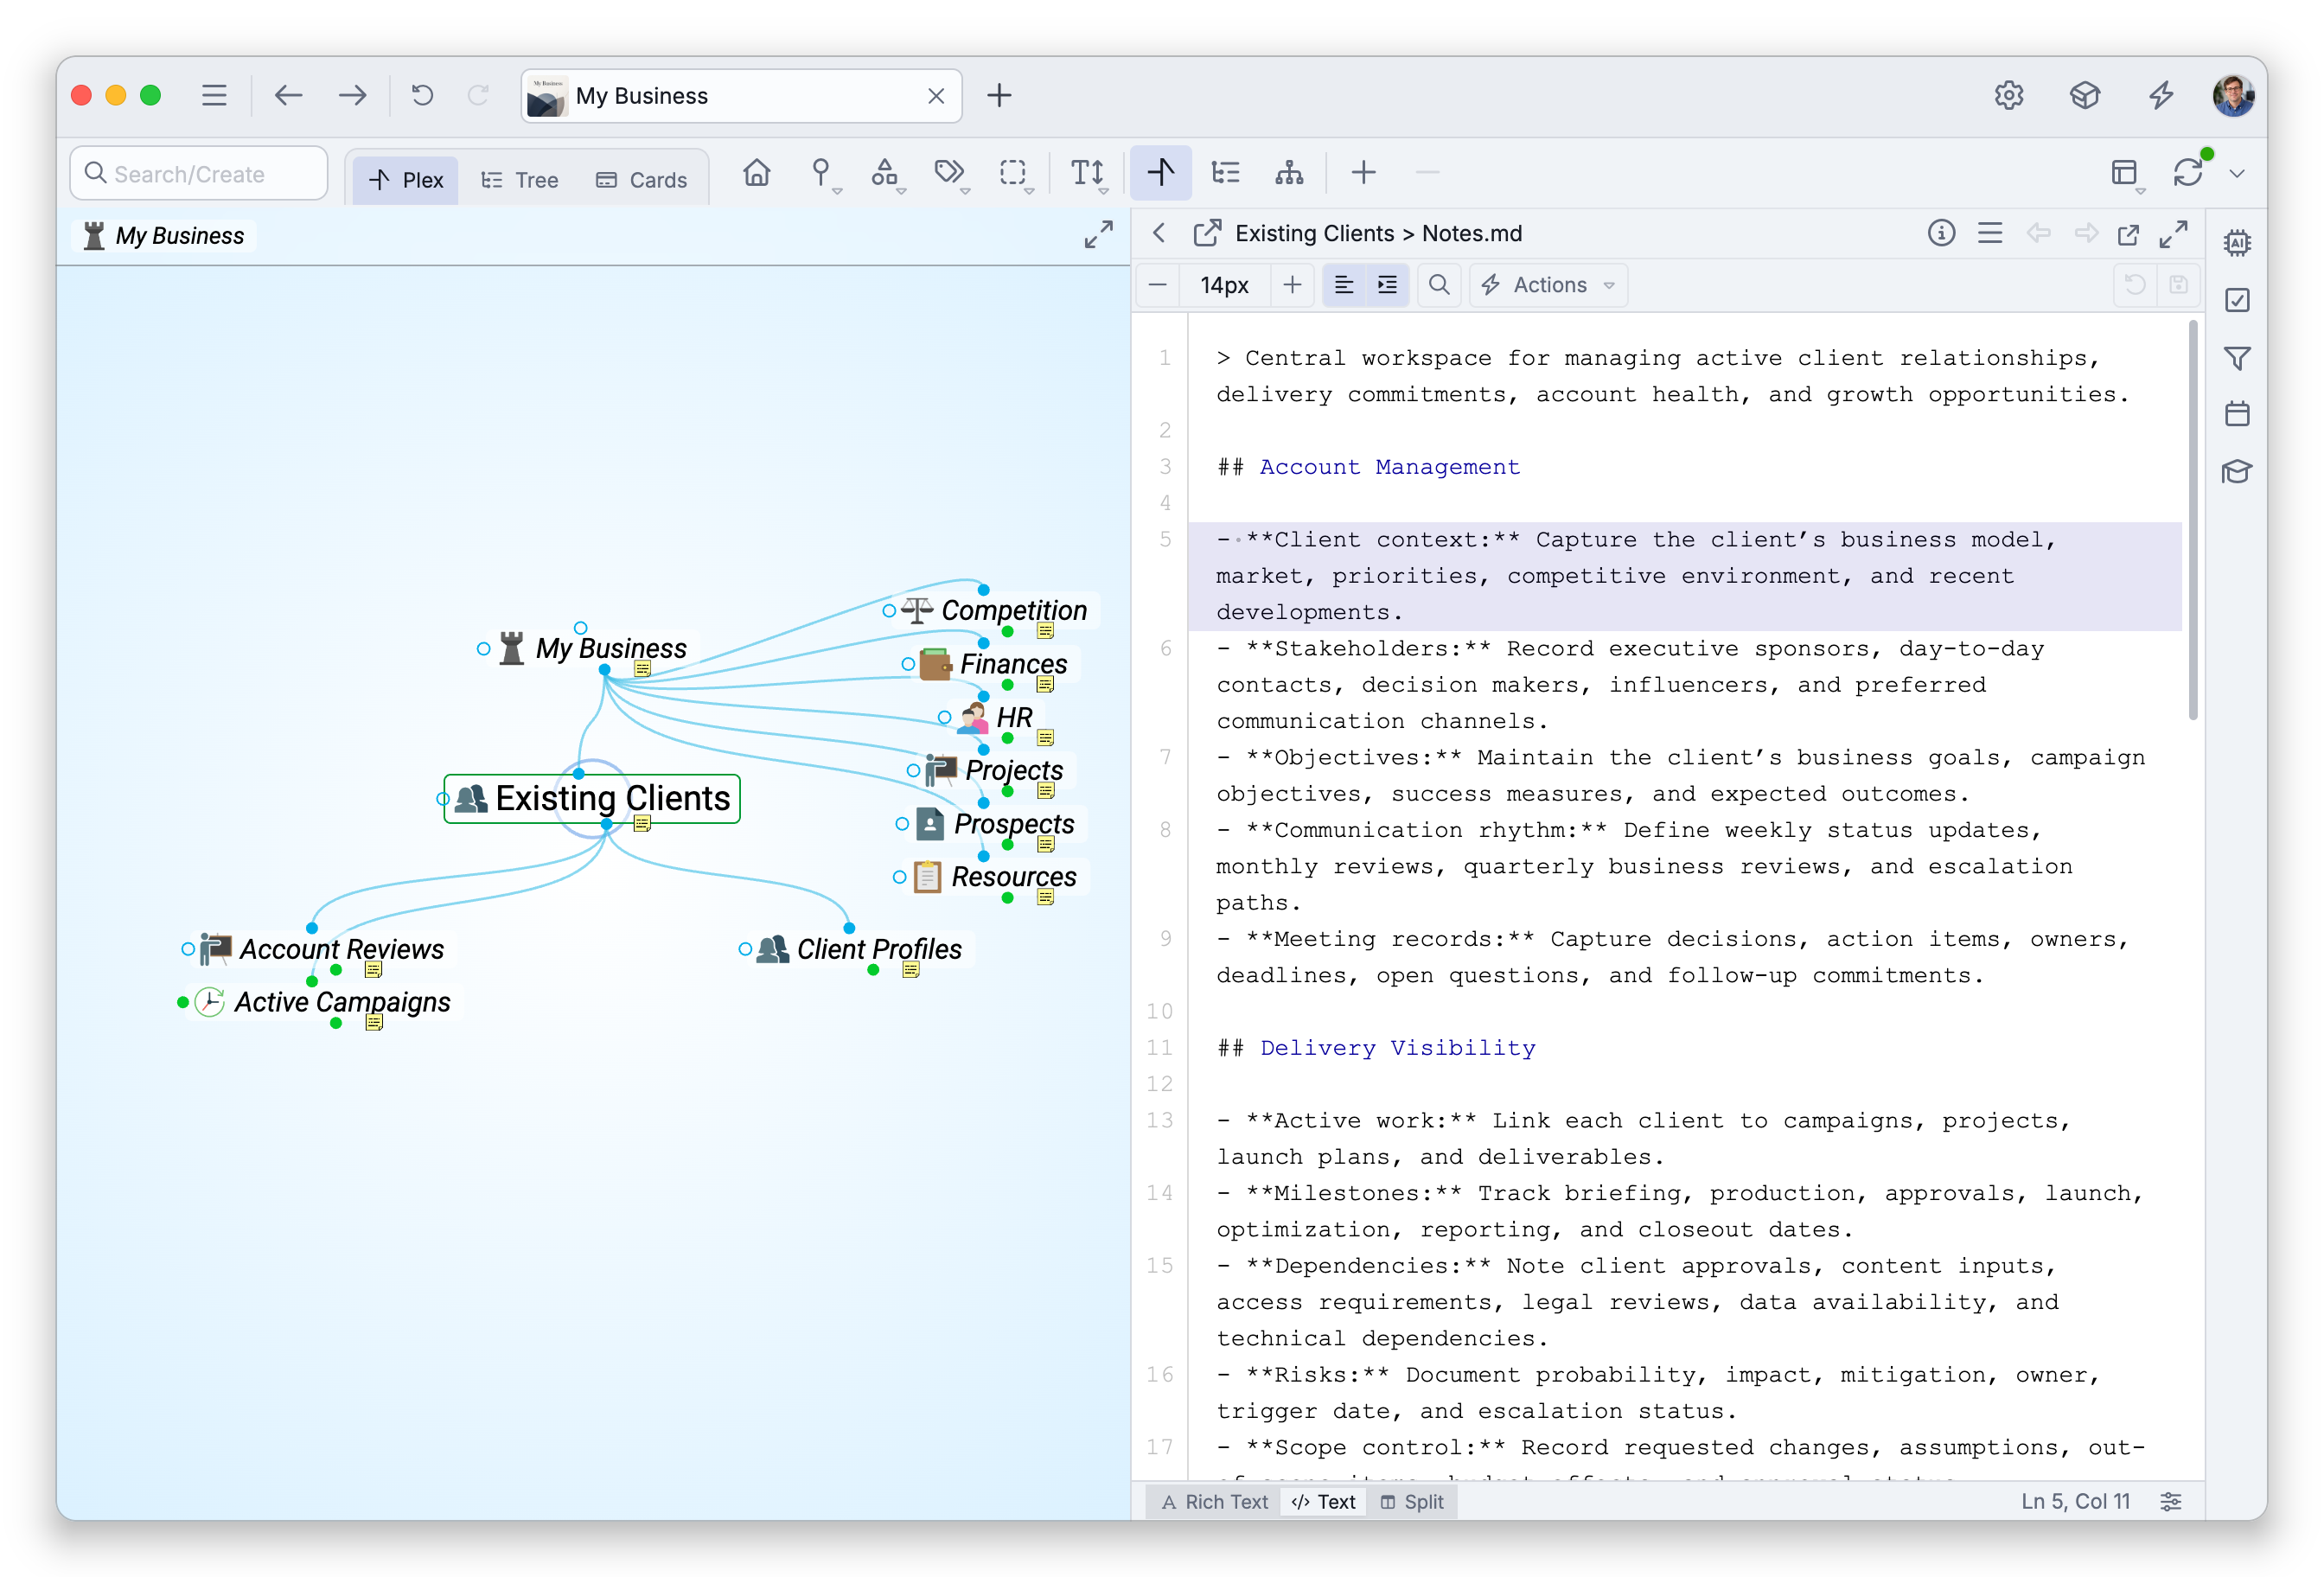Go back with the notes chevron
Image resolution: width=2324 pixels, height=1577 pixels.
tap(1159, 233)
